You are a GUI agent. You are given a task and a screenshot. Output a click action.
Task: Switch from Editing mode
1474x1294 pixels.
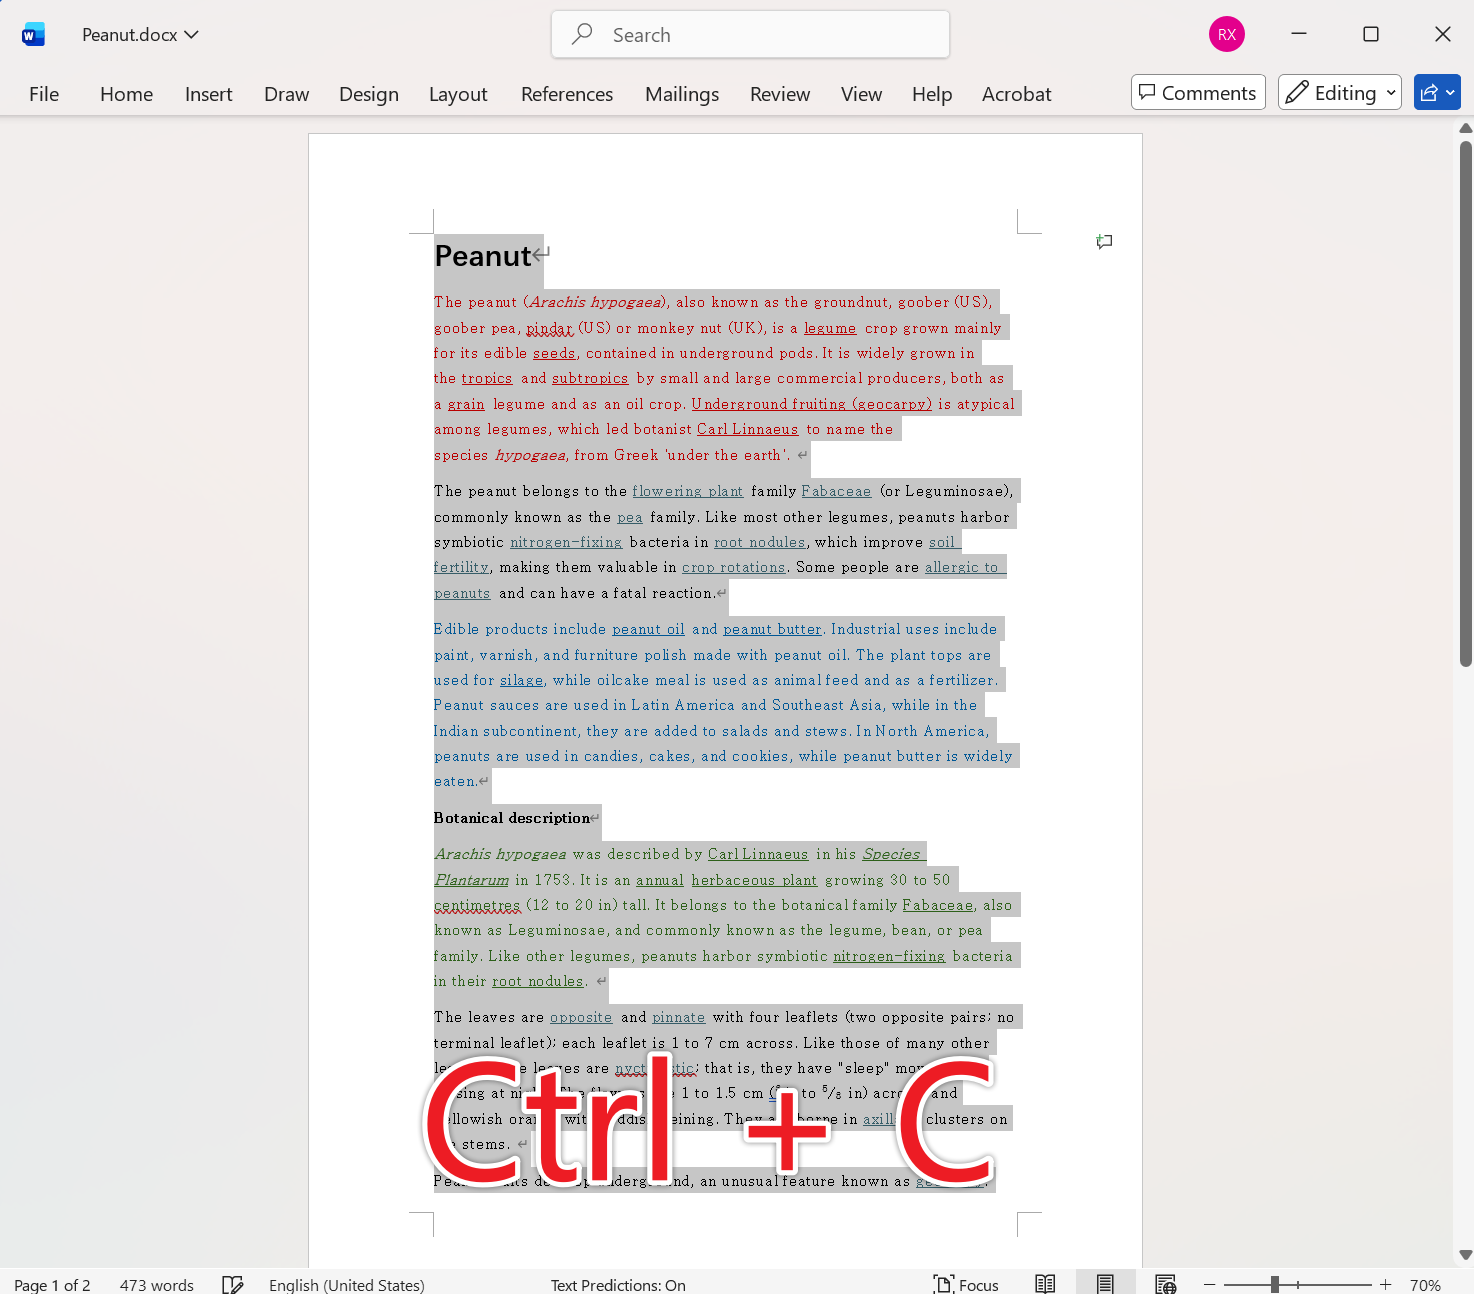(x=1339, y=92)
